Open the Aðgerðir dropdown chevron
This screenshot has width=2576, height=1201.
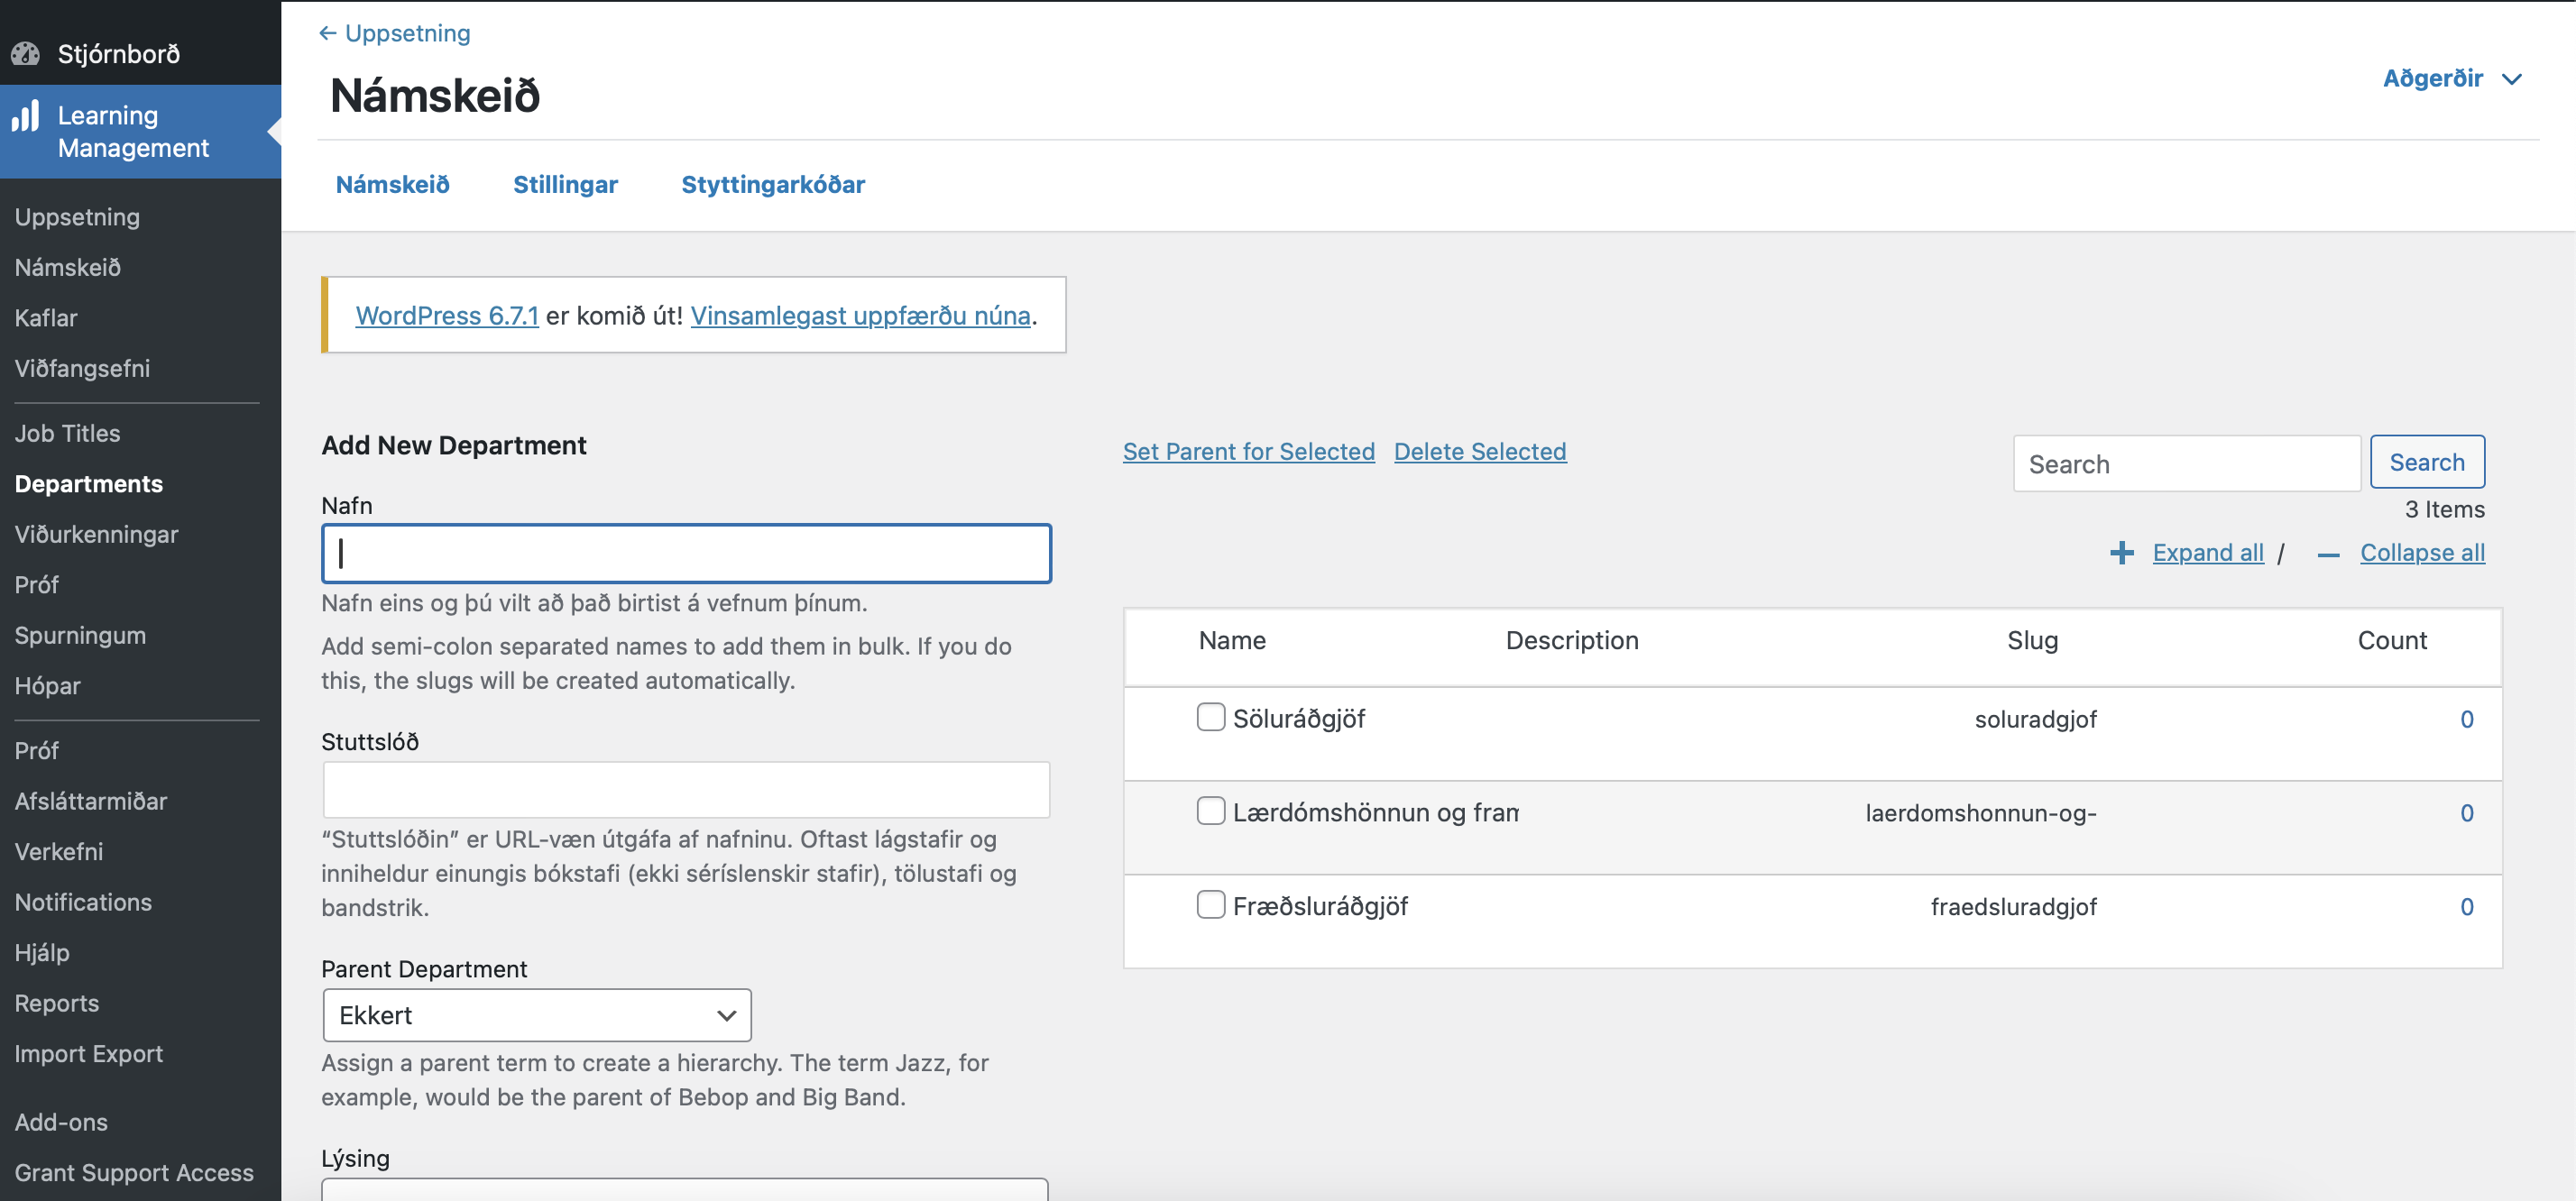pyautogui.click(x=2512, y=79)
